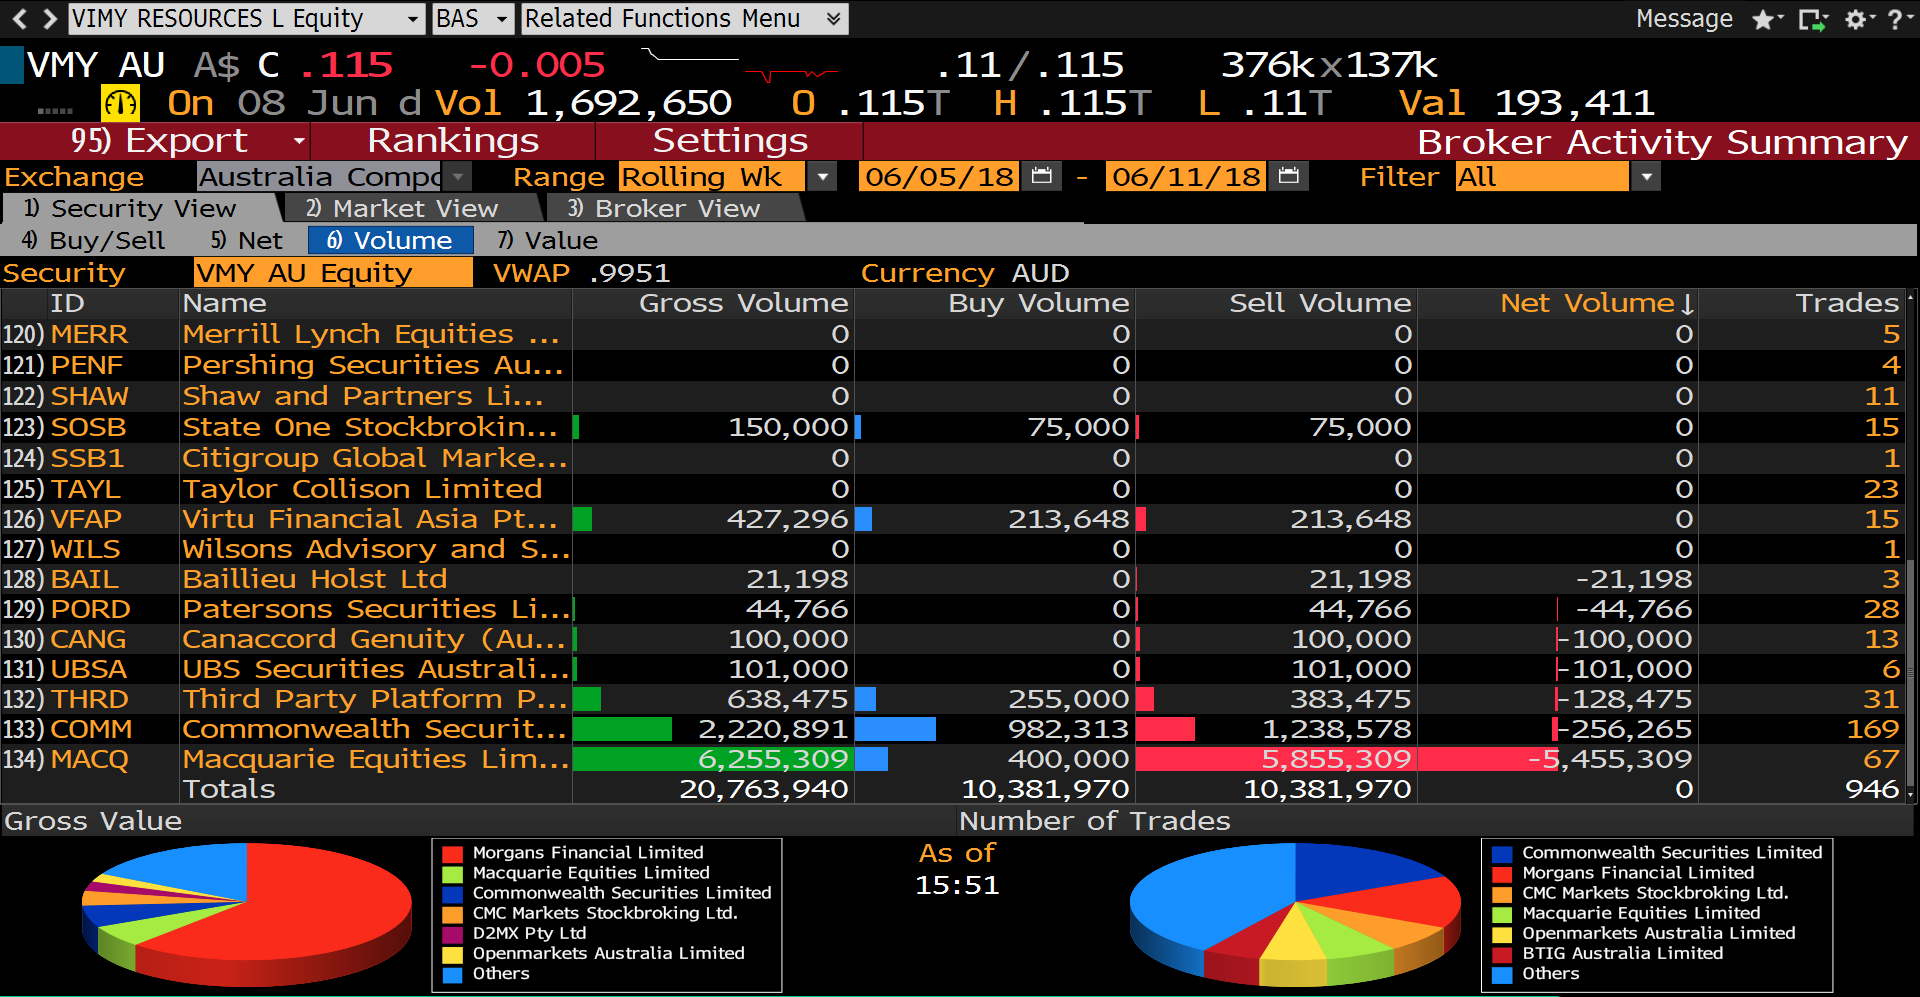Open Canaccord Genuity broker name
Viewport: 1920px width, 997px height.
[374, 639]
